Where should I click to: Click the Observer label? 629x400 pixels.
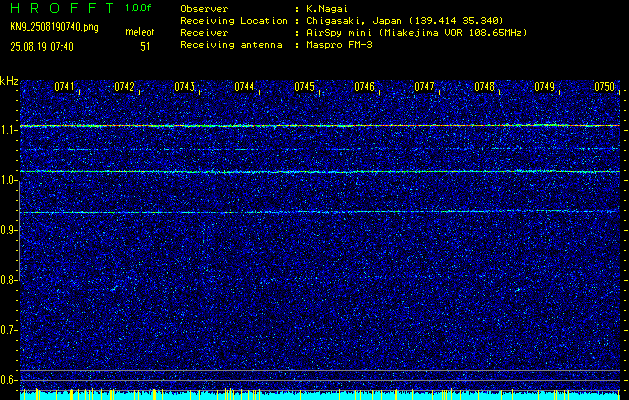pos(204,9)
